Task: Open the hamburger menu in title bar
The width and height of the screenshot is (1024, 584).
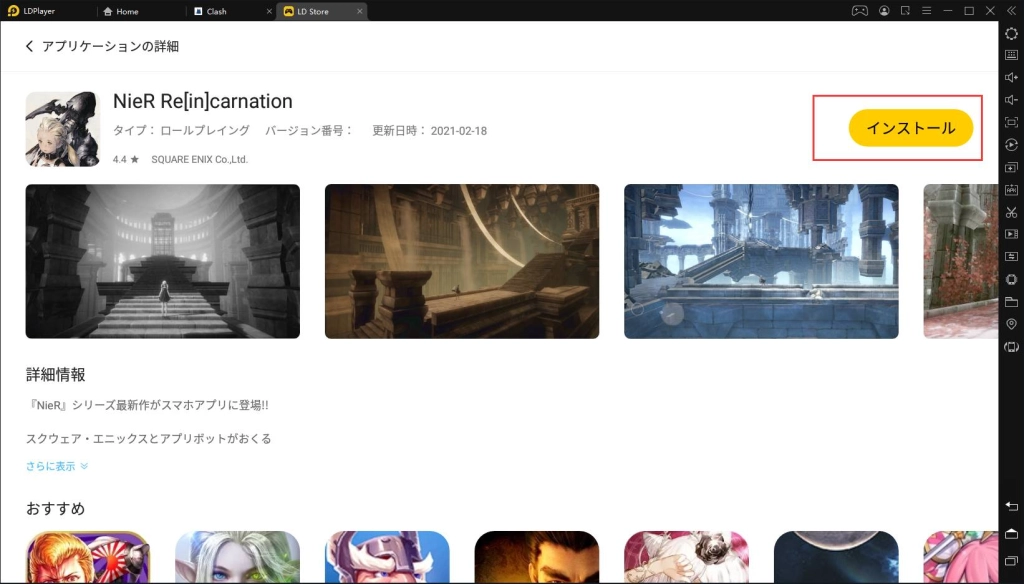Action: (926, 11)
